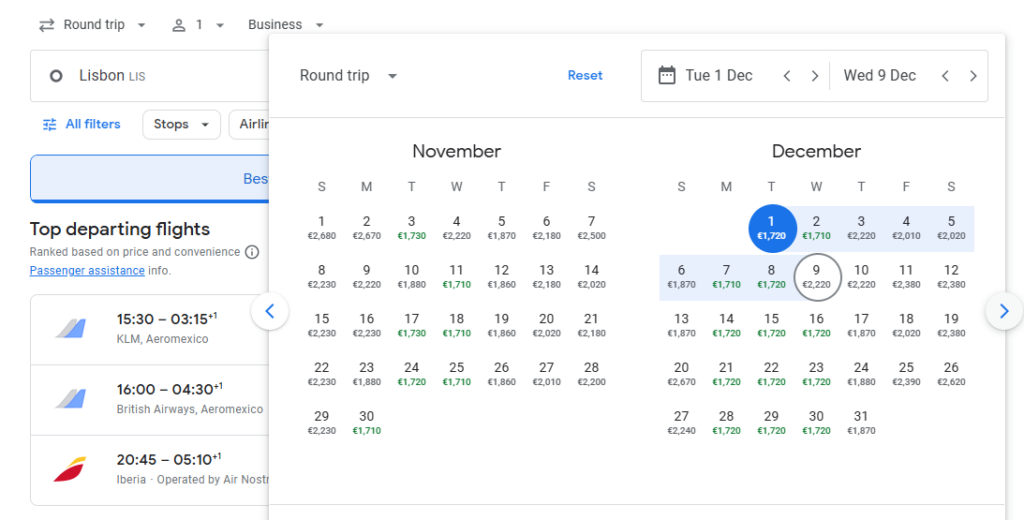1024x520 pixels.
Task: Pick December 18 priced €2,020
Action: click(x=906, y=325)
